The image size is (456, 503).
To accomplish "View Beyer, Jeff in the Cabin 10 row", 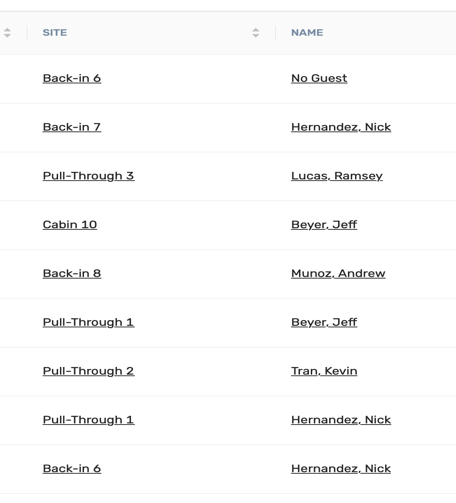I will click(x=324, y=225).
